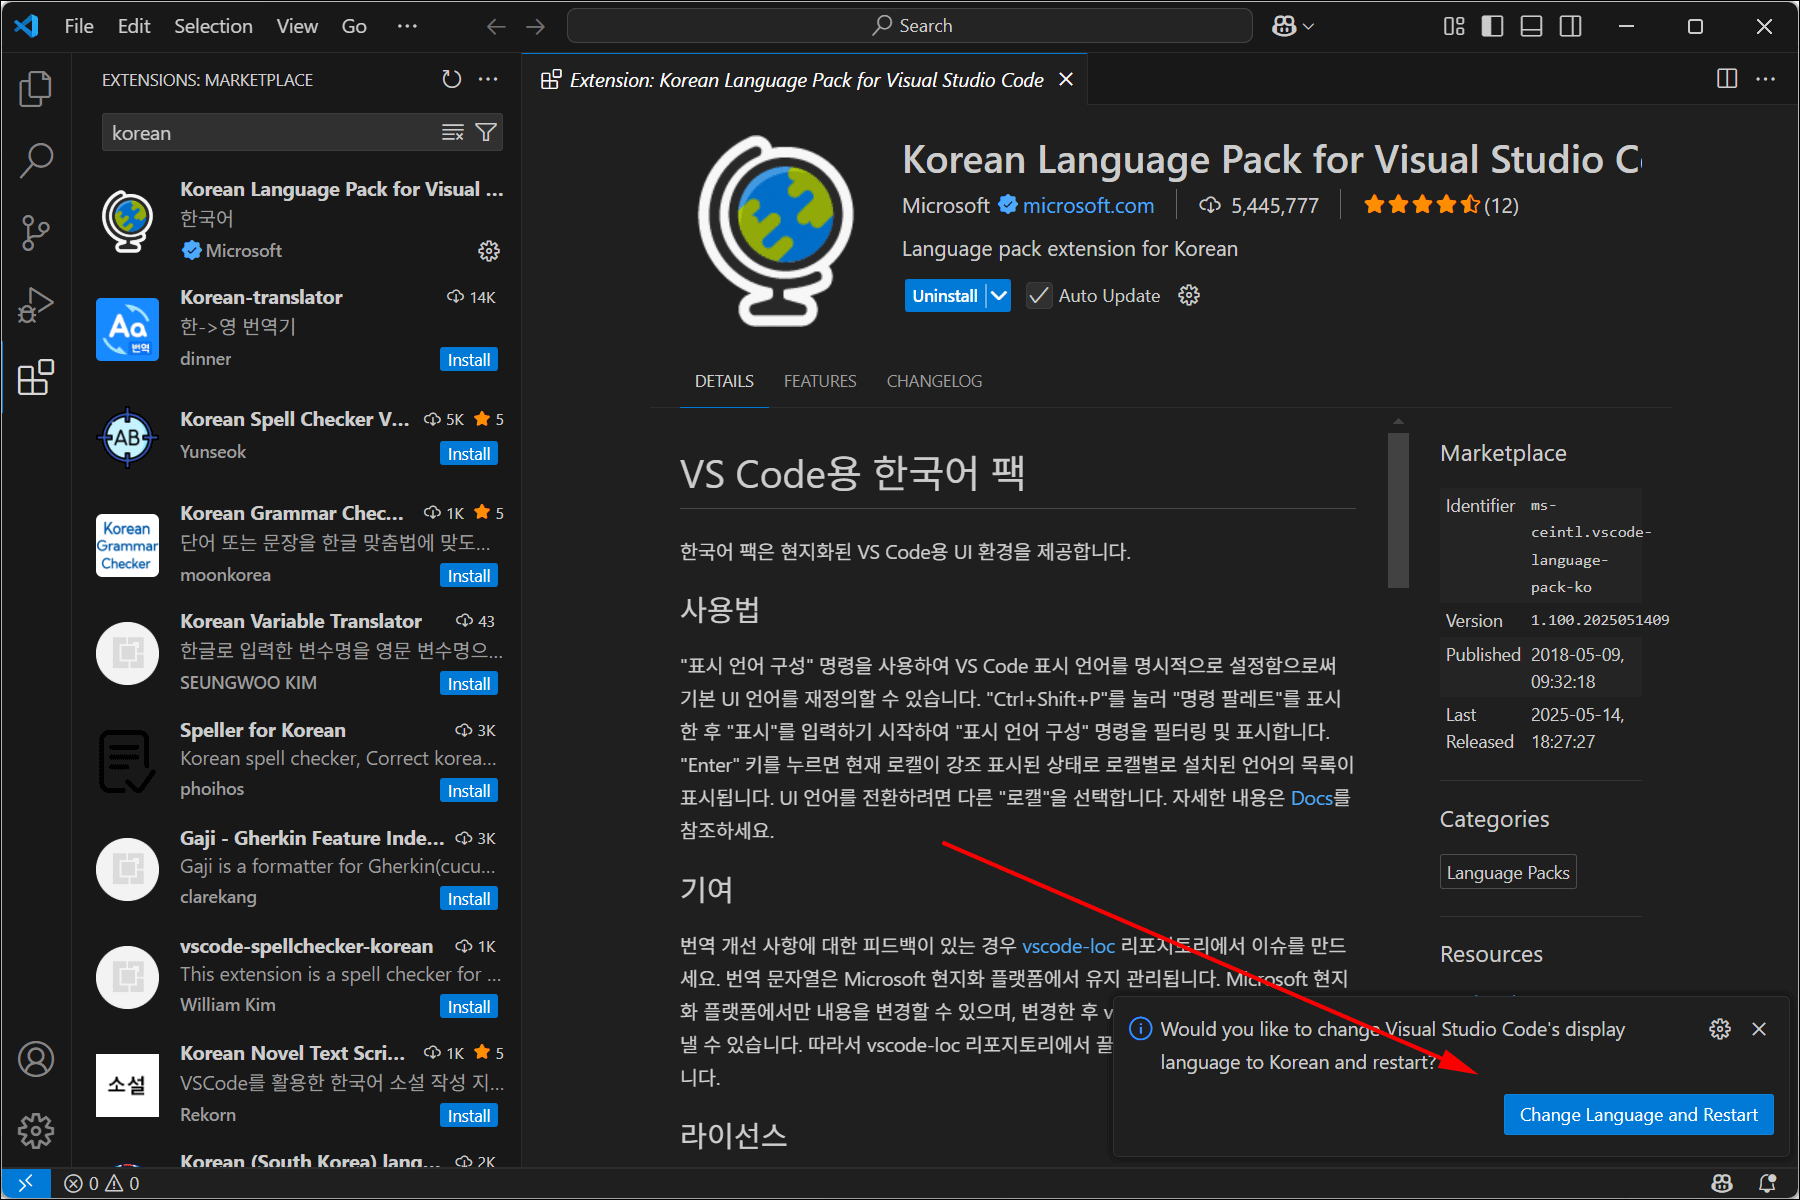Open Views and More Actions in Extensions sidebar
Viewport: 1800px width, 1200px height.
[x=488, y=79]
